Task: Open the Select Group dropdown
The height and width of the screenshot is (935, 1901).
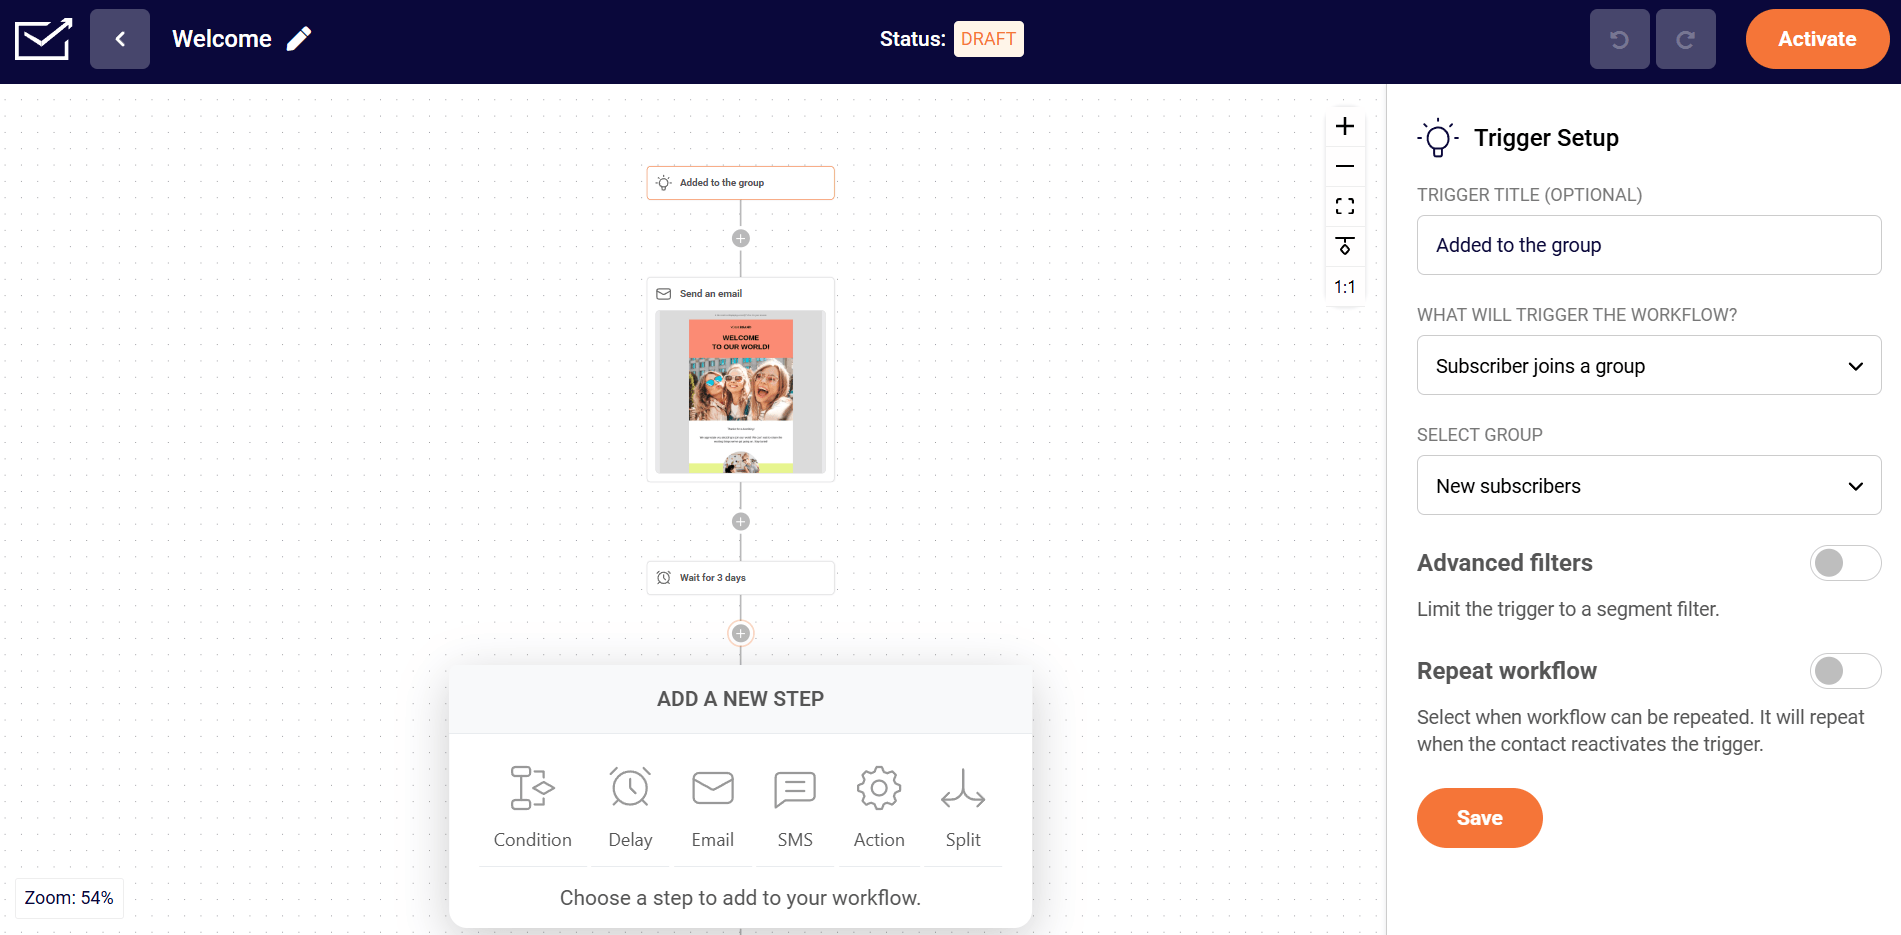Action: tap(1649, 485)
